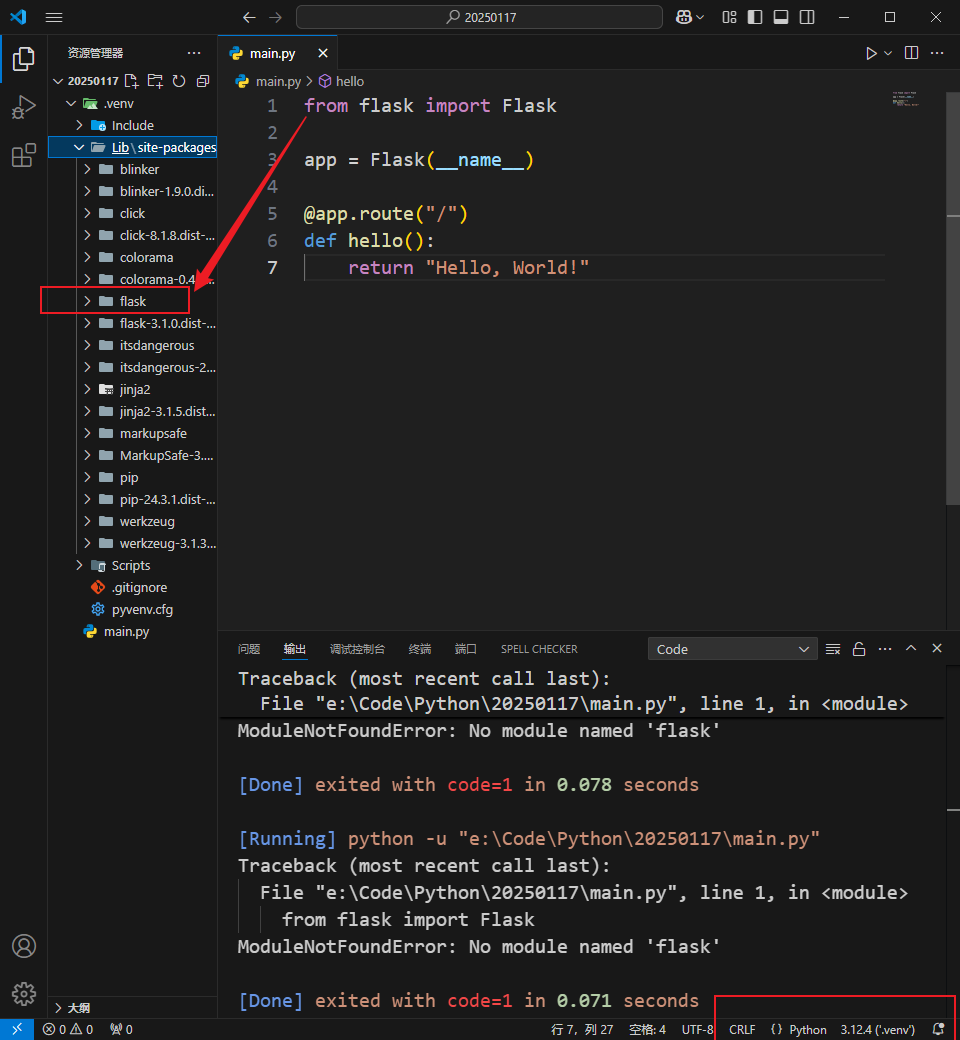Close the bottom panel
Screen dimensions: 960x1040
(937, 648)
